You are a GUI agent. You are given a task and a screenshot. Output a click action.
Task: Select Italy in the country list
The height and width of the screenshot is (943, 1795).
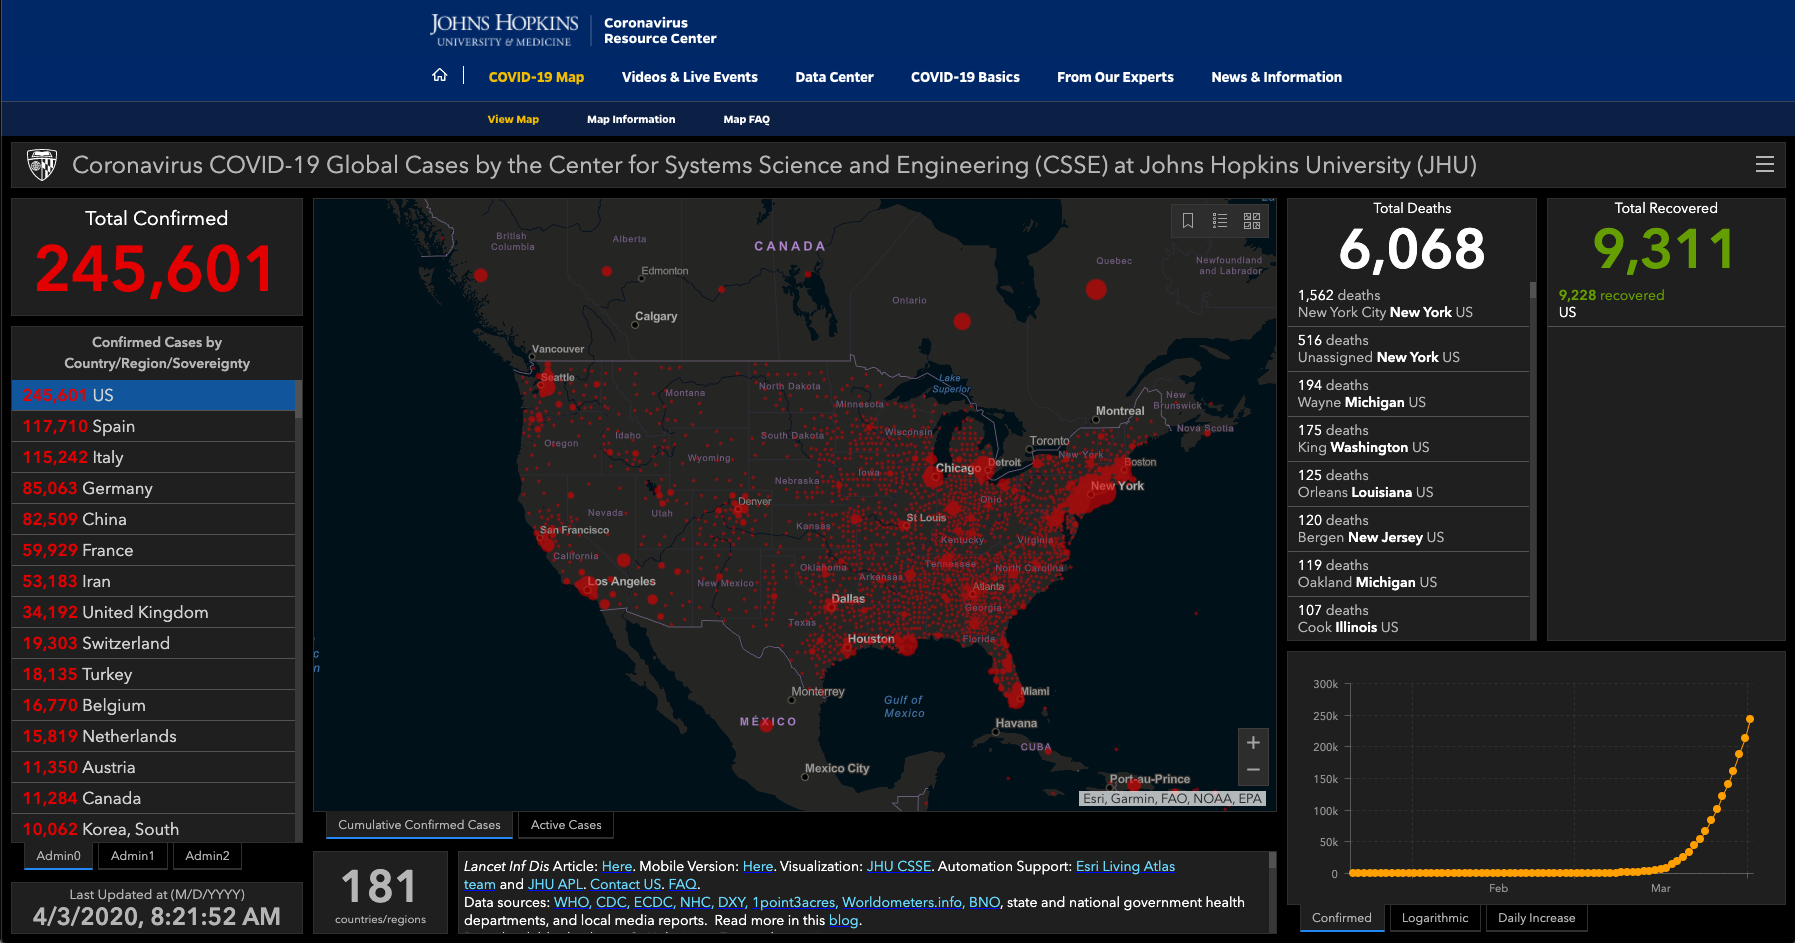(153, 457)
